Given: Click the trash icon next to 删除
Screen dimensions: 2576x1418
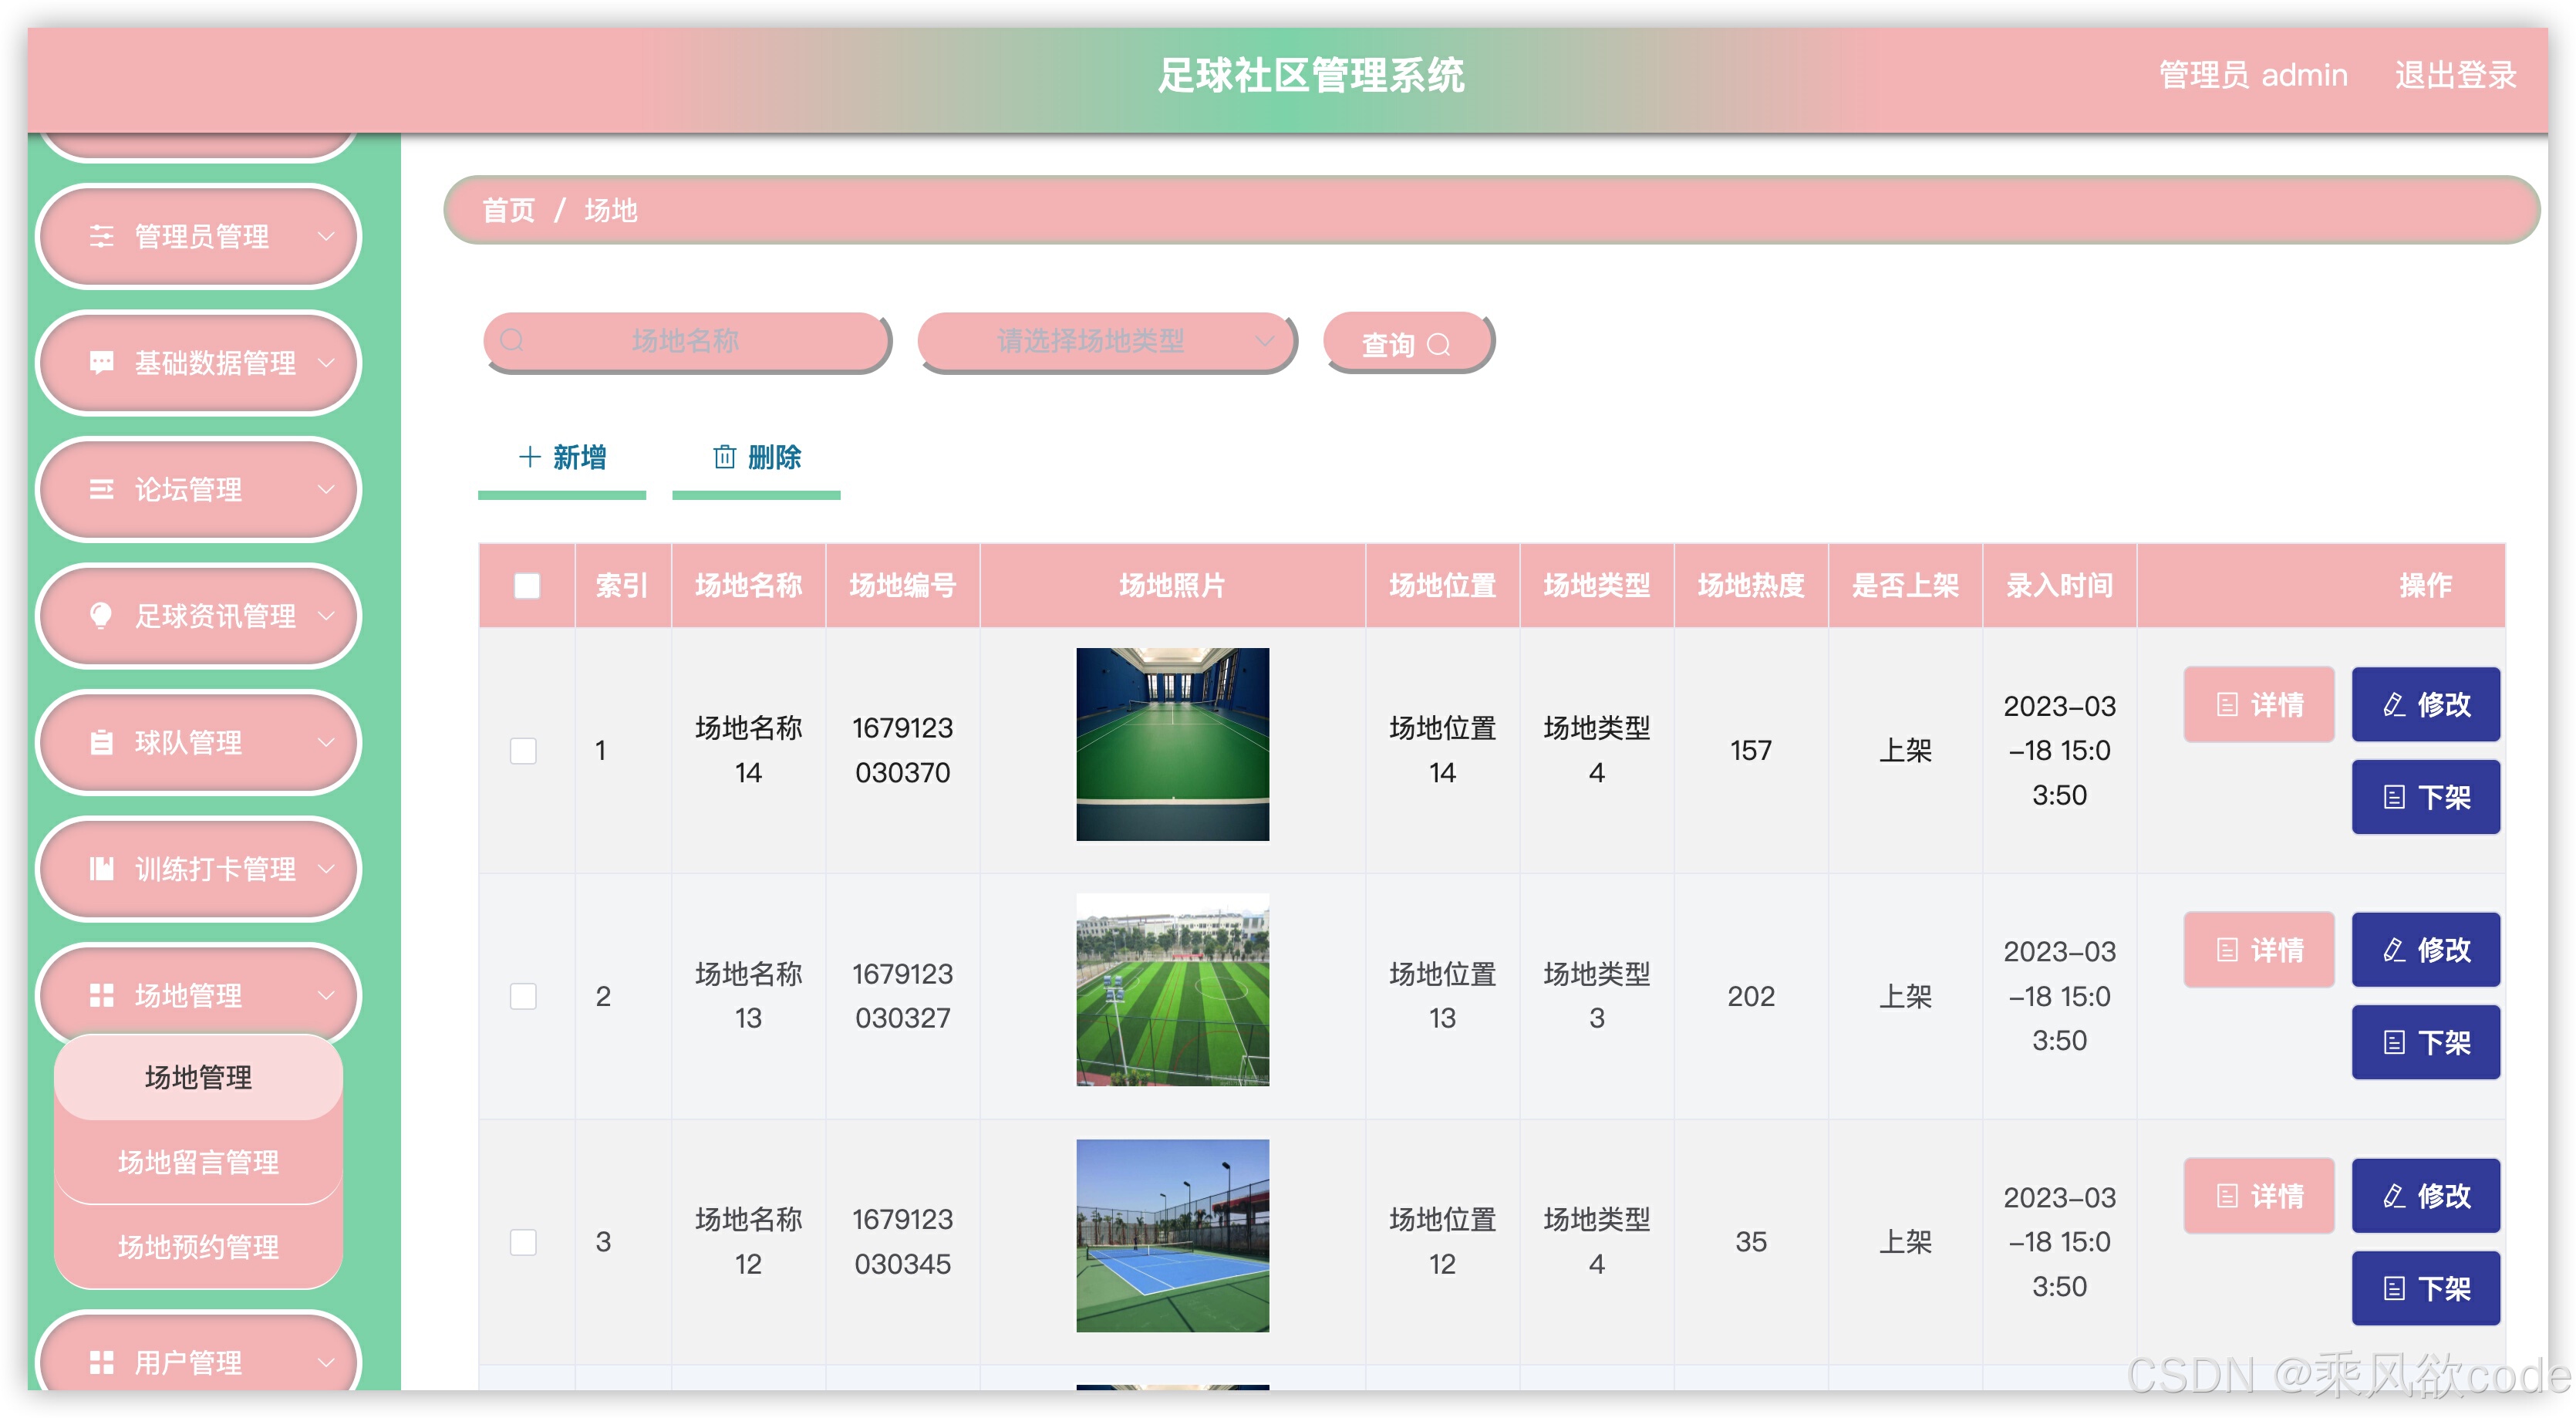Looking at the screenshot, I should pos(724,457).
